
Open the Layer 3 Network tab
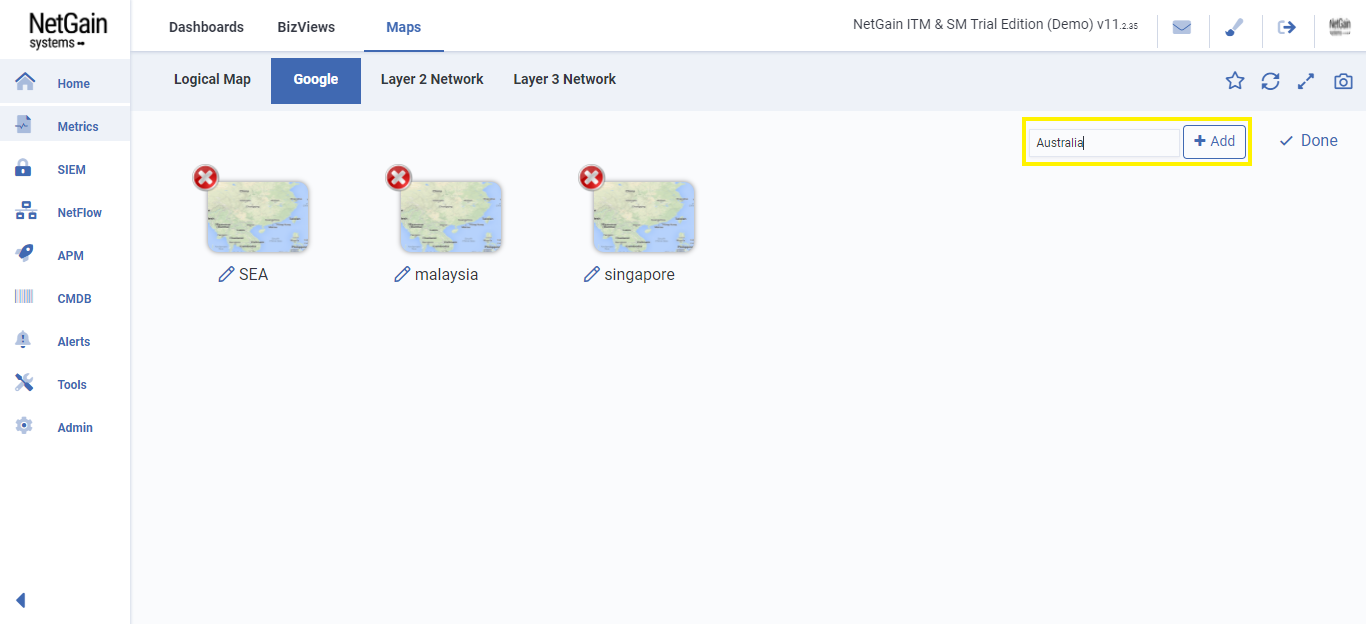(565, 79)
